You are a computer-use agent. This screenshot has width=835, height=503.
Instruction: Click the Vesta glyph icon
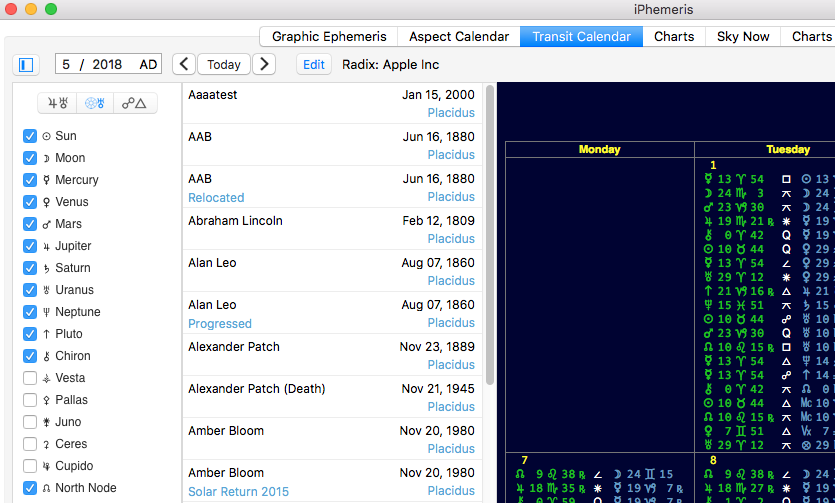pyautogui.click(x=46, y=378)
